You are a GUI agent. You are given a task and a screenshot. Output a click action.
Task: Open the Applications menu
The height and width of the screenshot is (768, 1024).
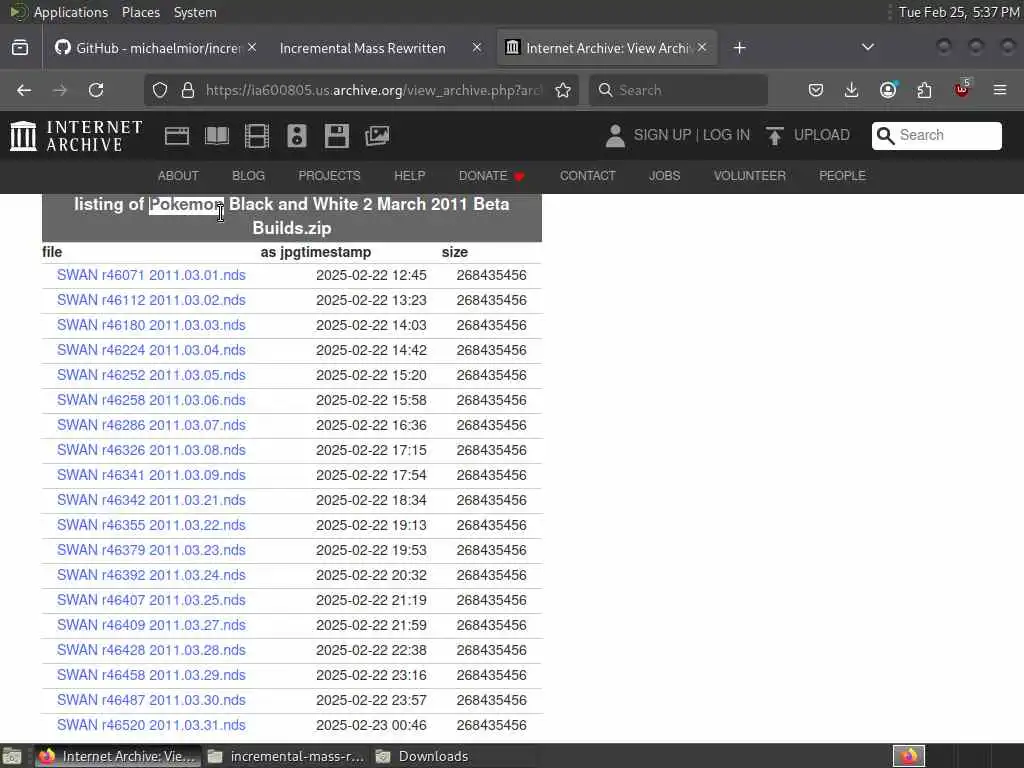(x=71, y=12)
